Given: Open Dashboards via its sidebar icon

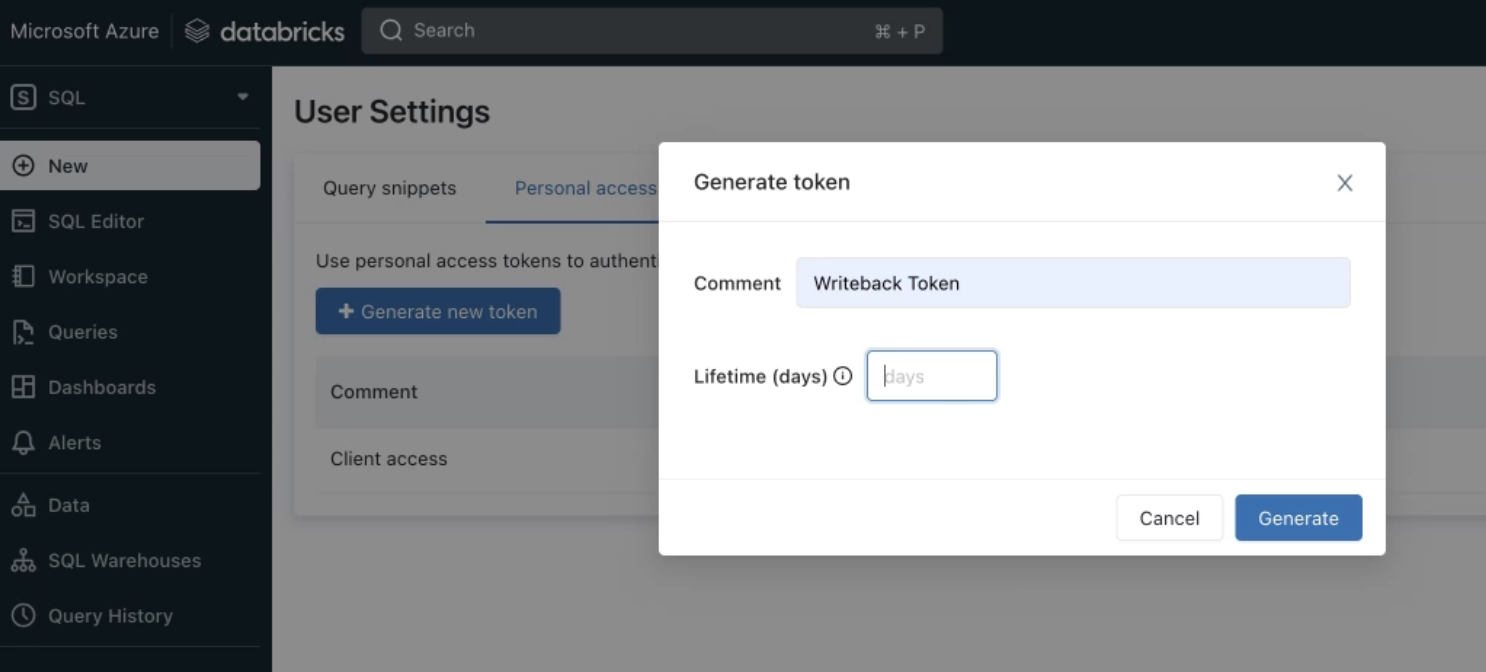Looking at the screenshot, I should point(23,387).
